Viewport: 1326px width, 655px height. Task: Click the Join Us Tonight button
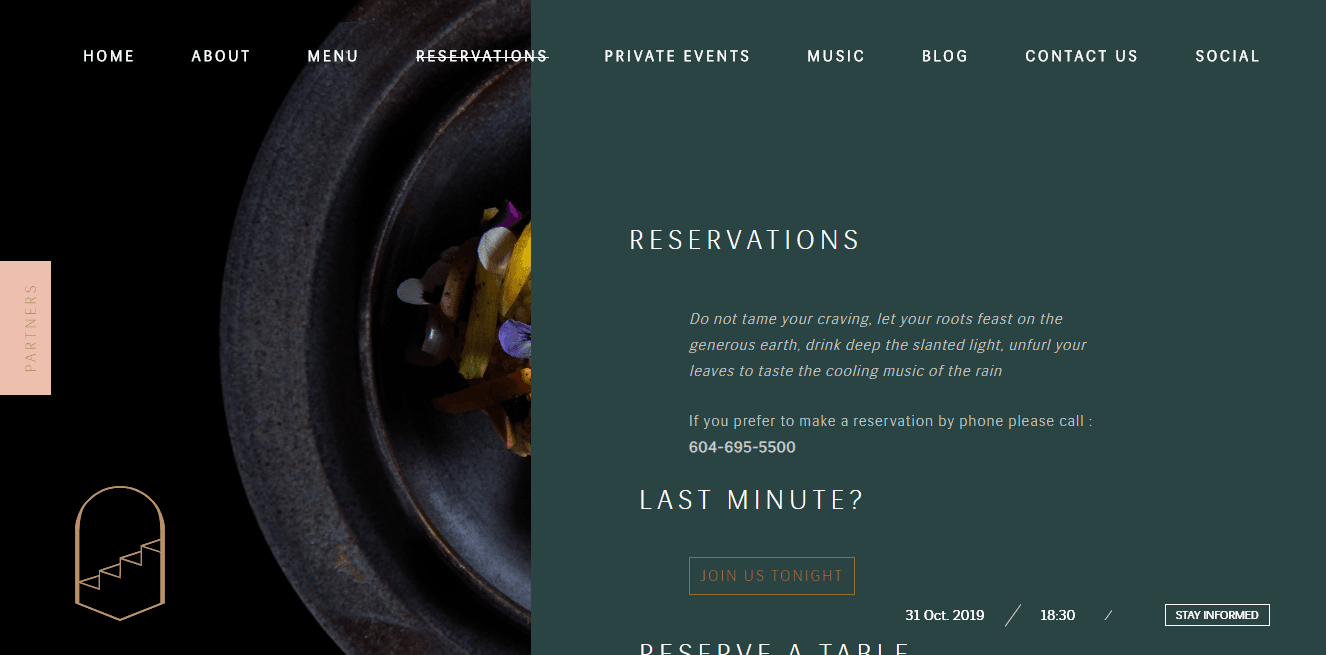point(772,576)
